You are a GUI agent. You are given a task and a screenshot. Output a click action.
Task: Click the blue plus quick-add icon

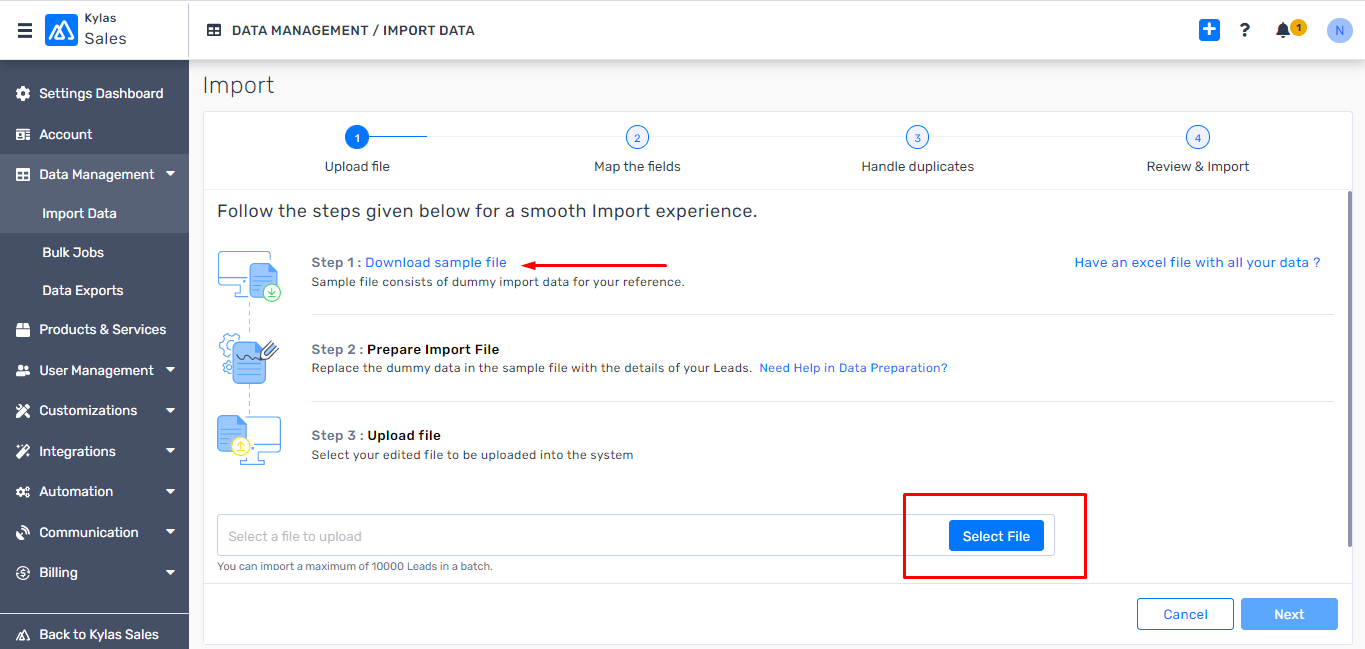(x=1209, y=30)
